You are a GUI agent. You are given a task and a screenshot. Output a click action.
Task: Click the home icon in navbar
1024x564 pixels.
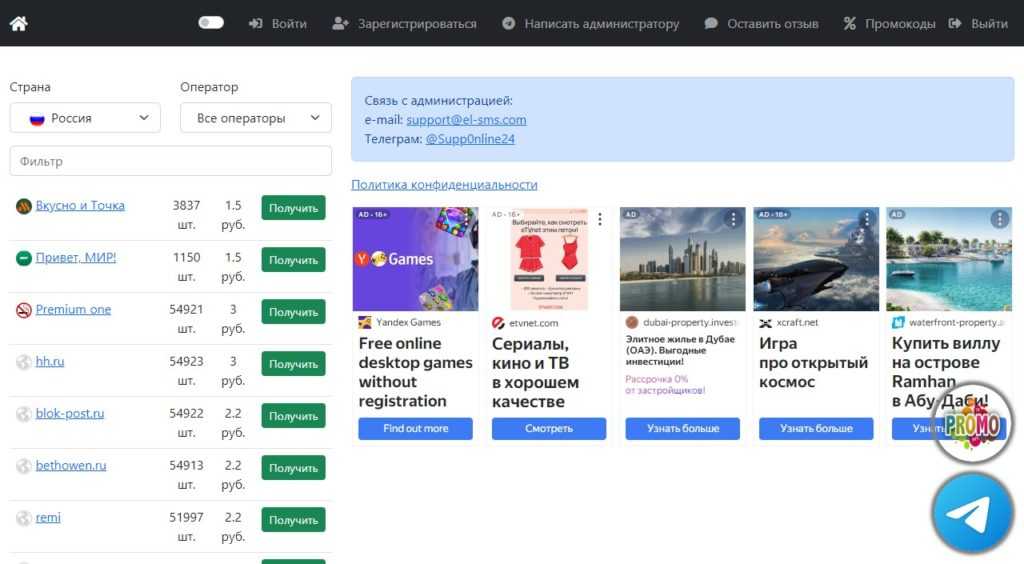pos(18,23)
